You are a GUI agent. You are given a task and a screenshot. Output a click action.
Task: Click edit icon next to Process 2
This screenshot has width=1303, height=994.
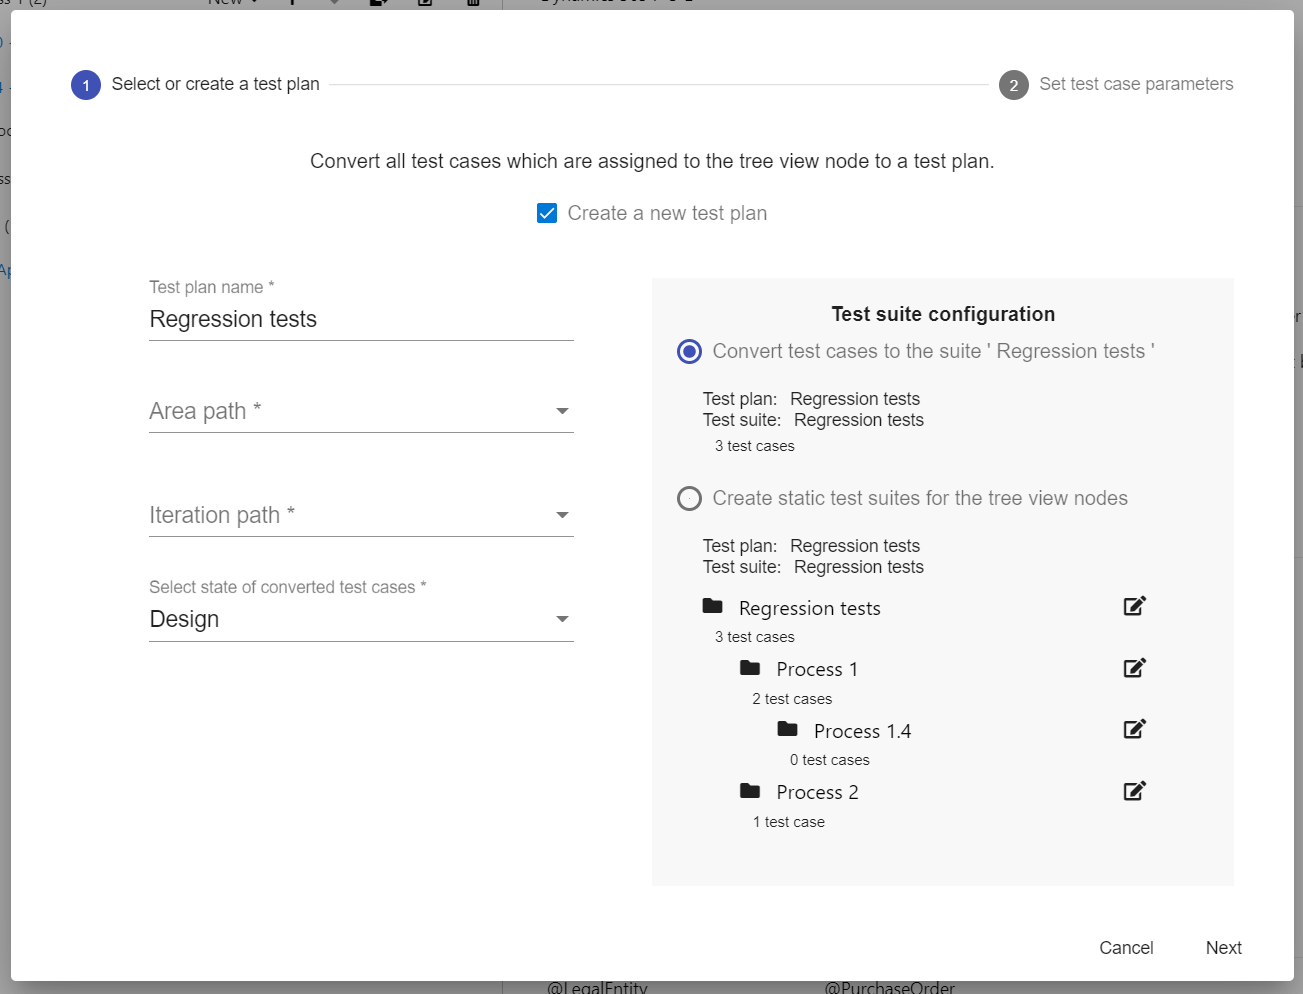(1134, 791)
